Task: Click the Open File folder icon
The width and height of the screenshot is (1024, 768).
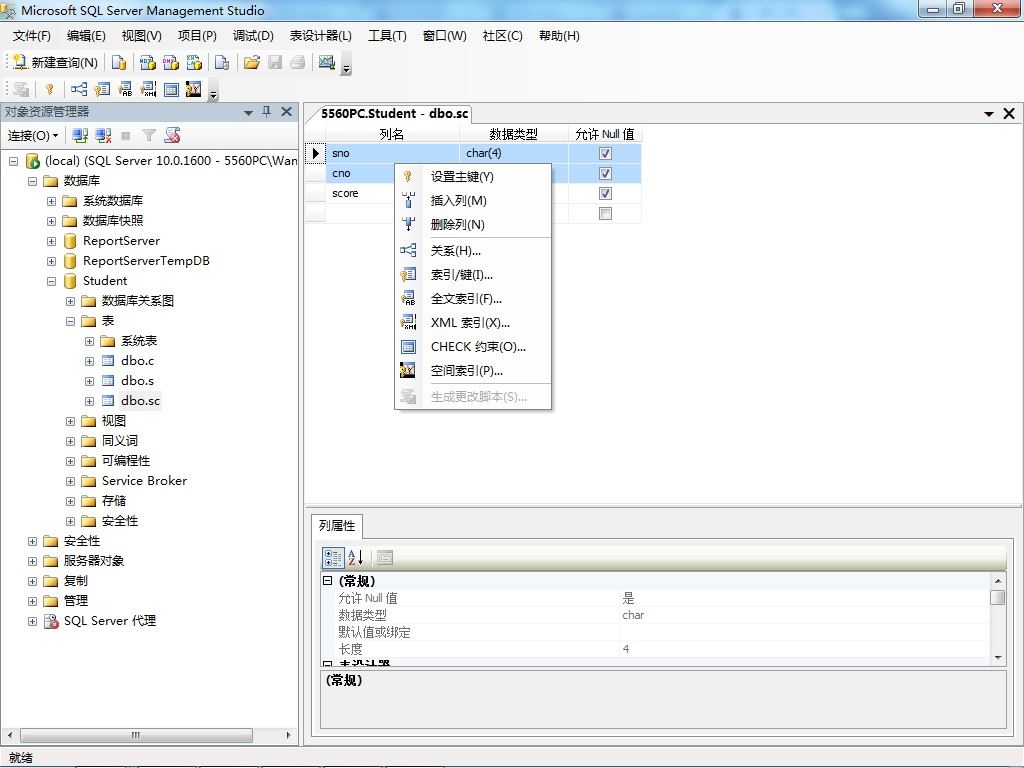Action: [x=251, y=62]
